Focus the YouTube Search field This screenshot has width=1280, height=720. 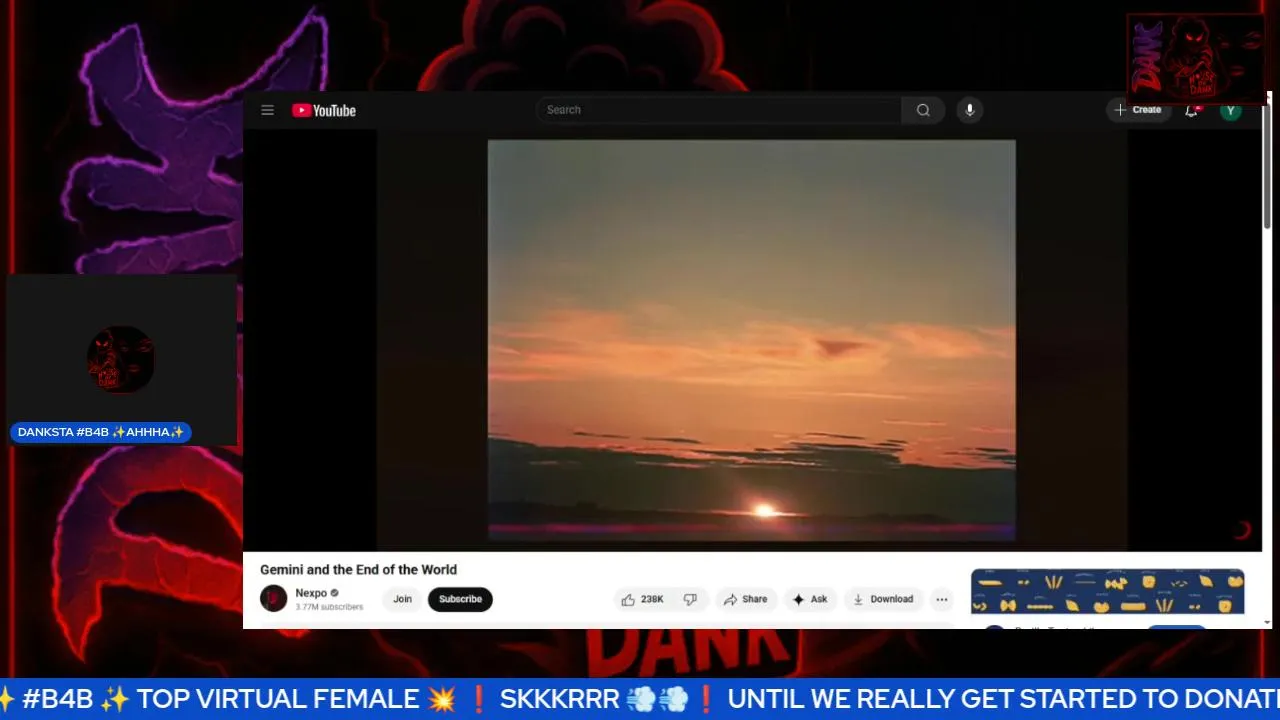[719, 110]
